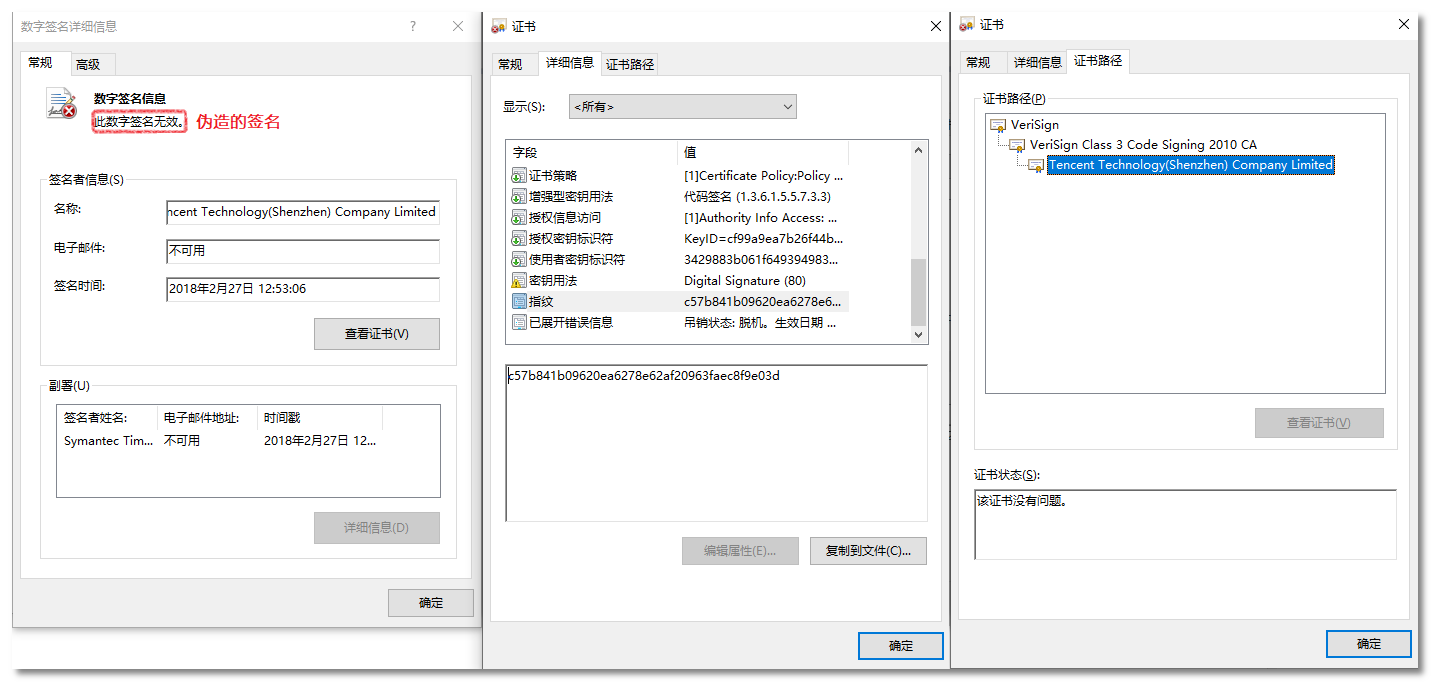The width and height of the screenshot is (1431, 682).
Task: Click the 增强型密钥用法 field icon
Action: (x=519, y=197)
